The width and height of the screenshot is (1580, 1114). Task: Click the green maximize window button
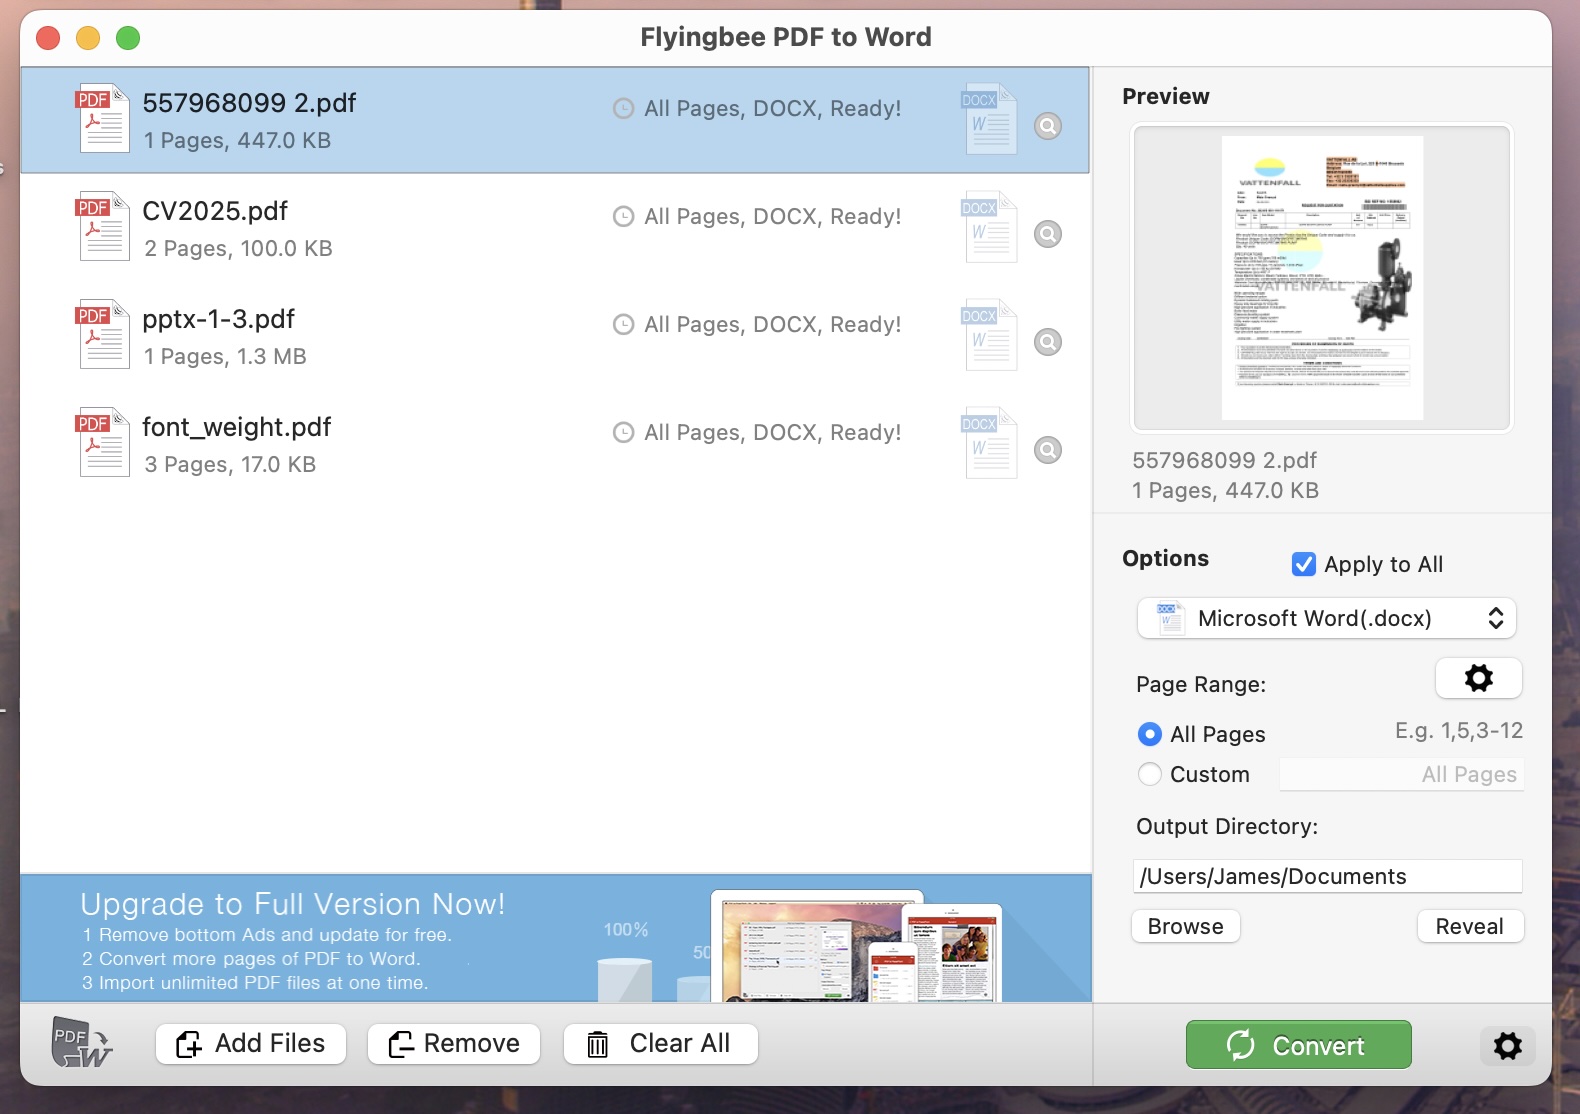pos(128,38)
